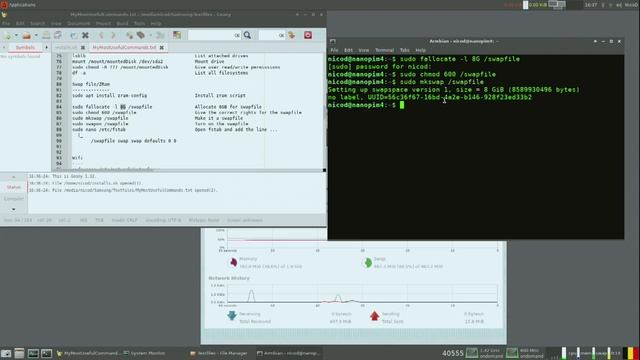640x360 pixels.
Task: Open the terminal's Tabs menu
Action: (404, 50)
